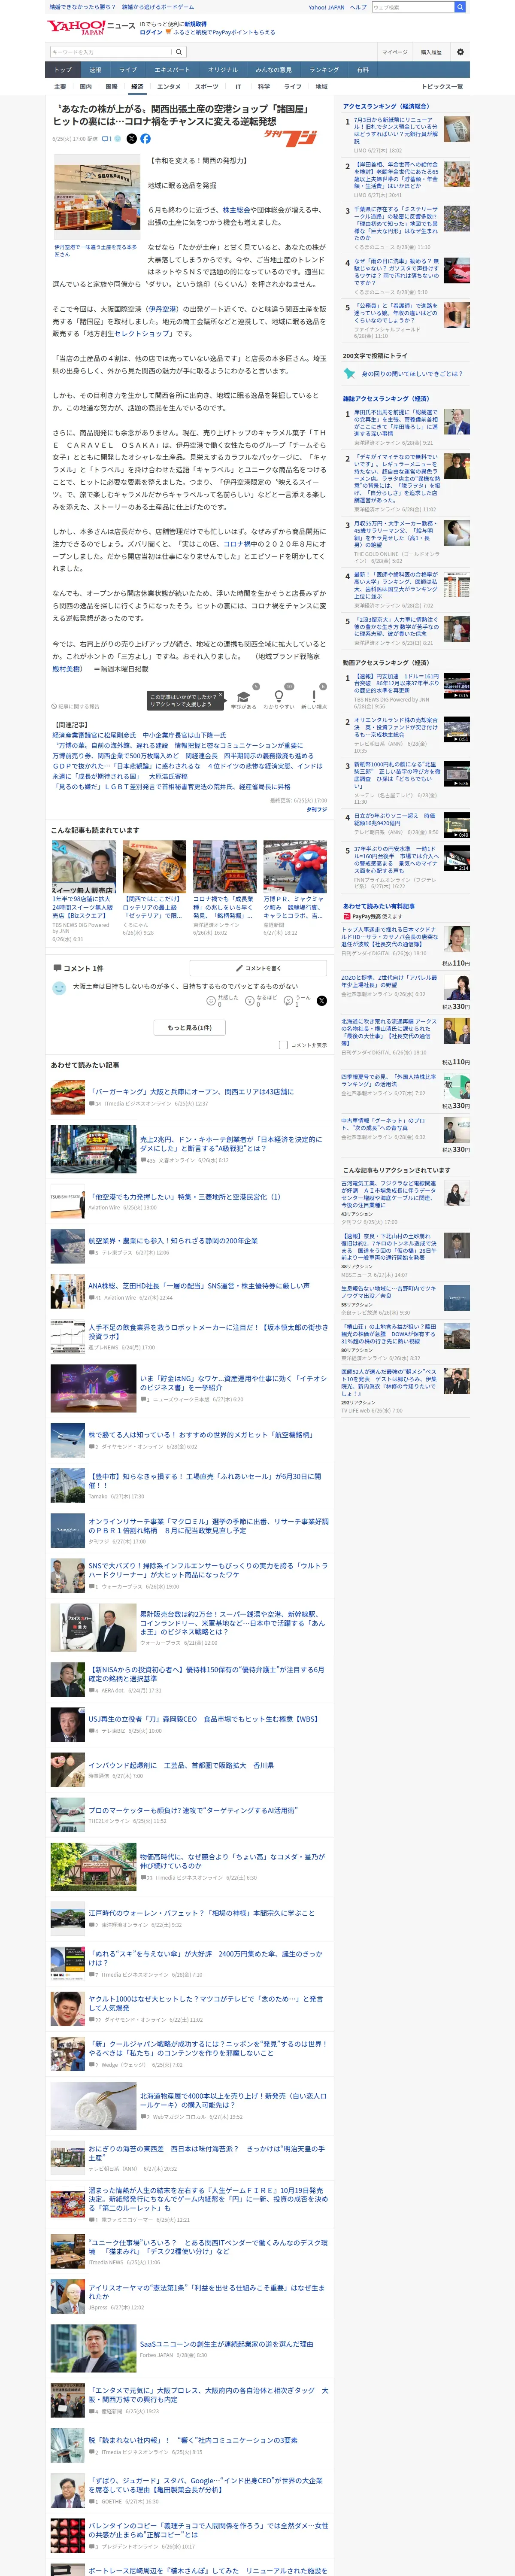Click the Yahoo! JAPAN link in the top bar
This screenshot has width=515, height=2576.
[326, 7]
